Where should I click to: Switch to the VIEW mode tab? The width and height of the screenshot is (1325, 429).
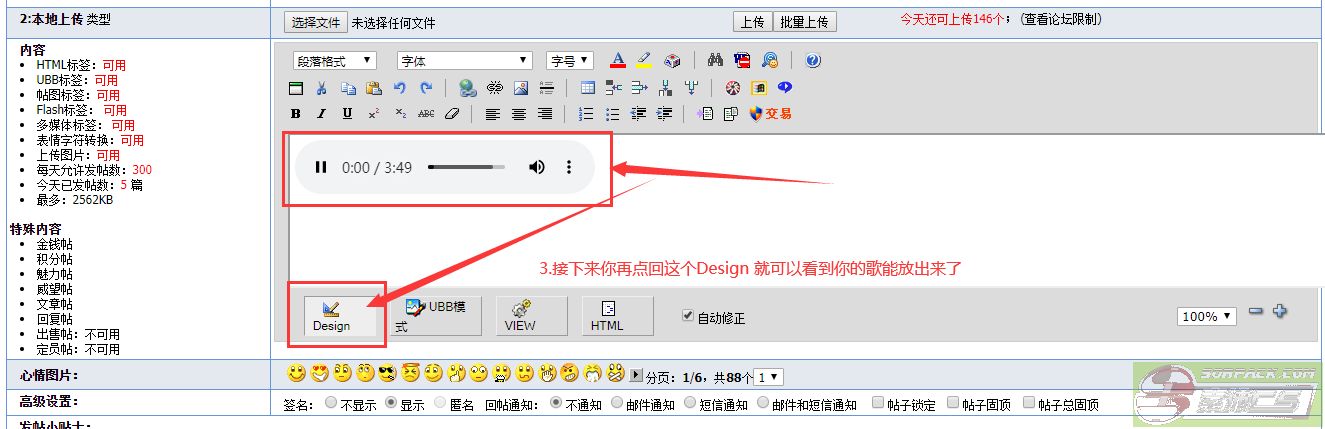tap(519, 316)
